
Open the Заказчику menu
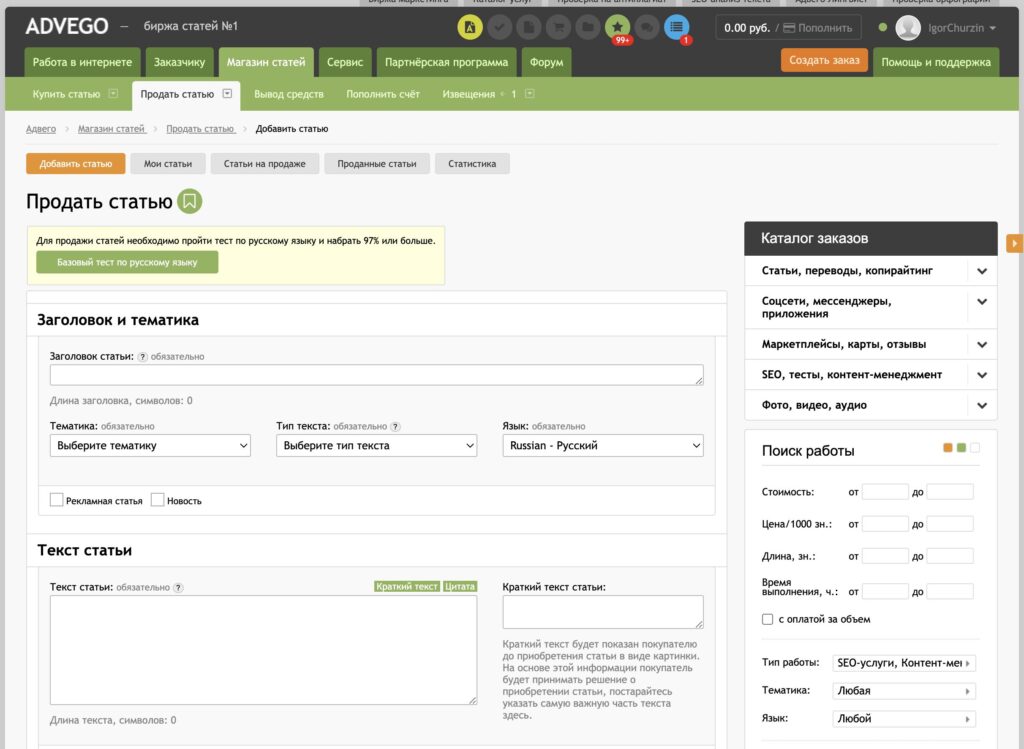click(x=180, y=62)
